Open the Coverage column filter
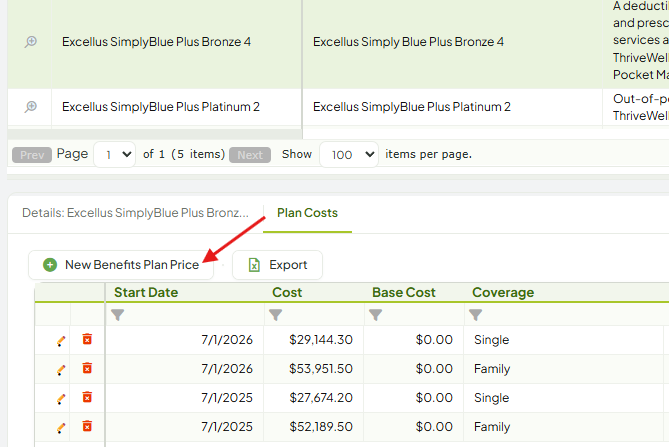Screen dimensions: 669x447 [x=475, y=315]
